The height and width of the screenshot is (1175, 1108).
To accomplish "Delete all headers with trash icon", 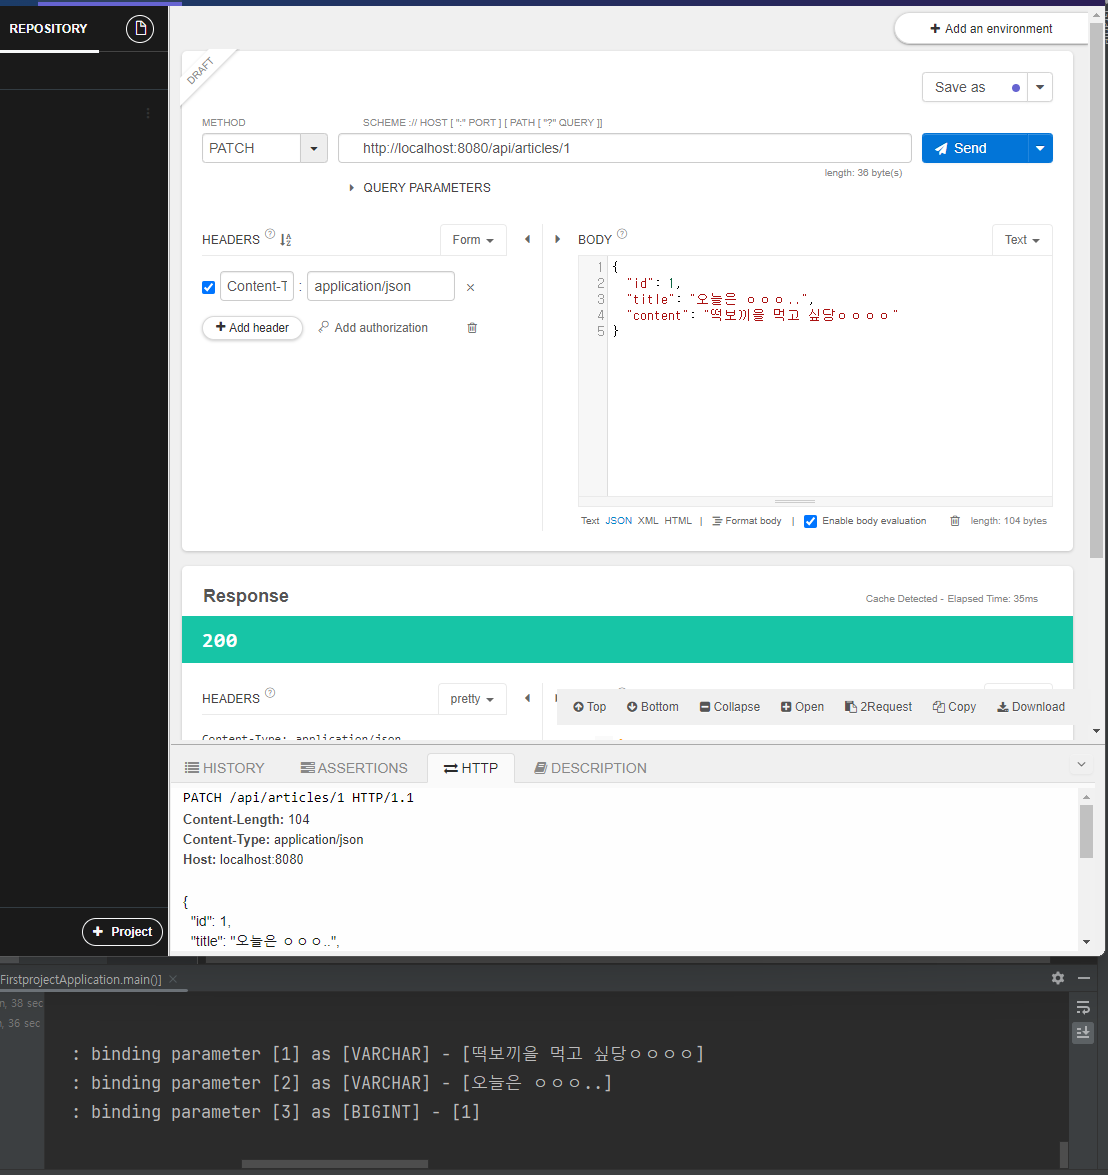I will (472, 327).
